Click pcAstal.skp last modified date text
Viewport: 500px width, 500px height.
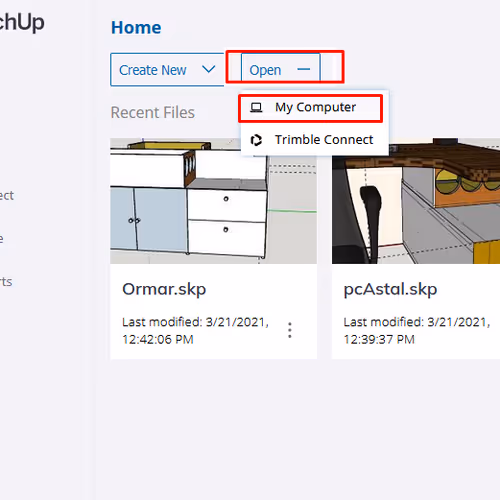[x=417, y=331]
